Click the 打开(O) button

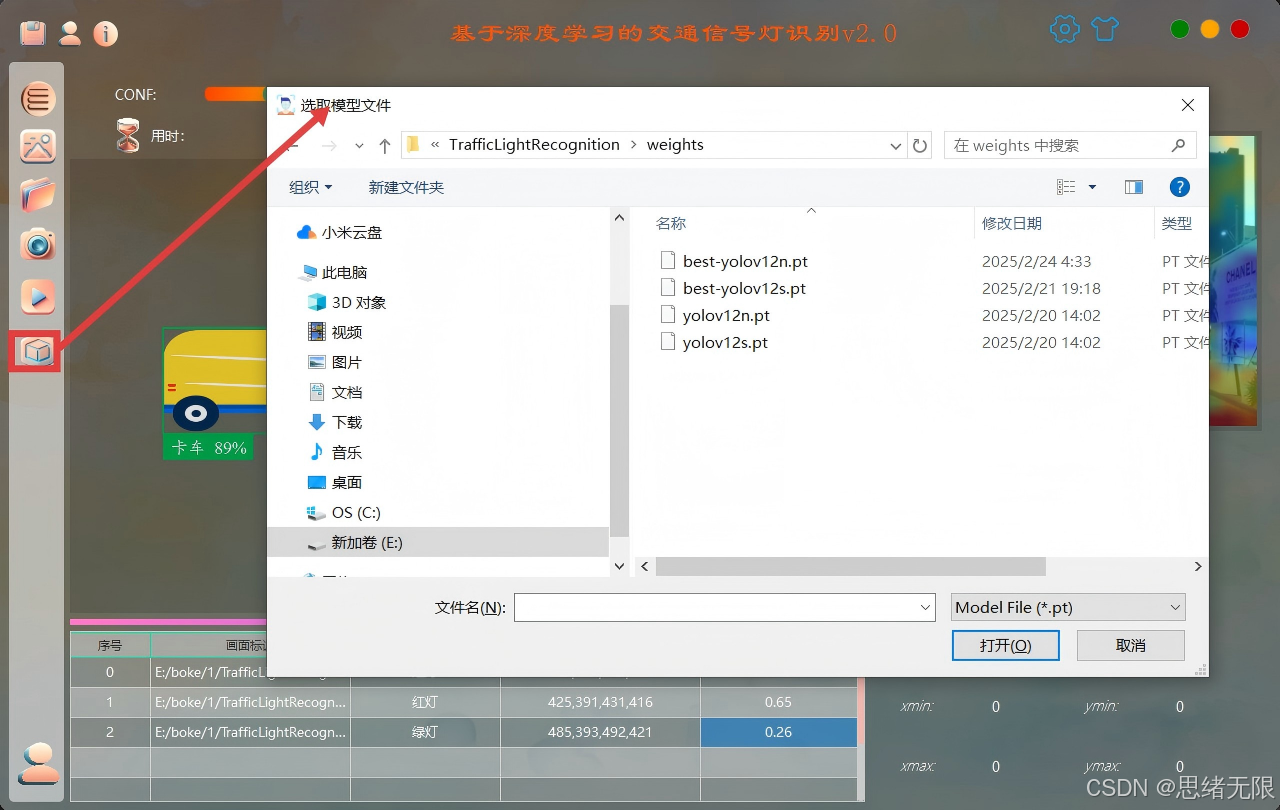(x=1006, y=645)
